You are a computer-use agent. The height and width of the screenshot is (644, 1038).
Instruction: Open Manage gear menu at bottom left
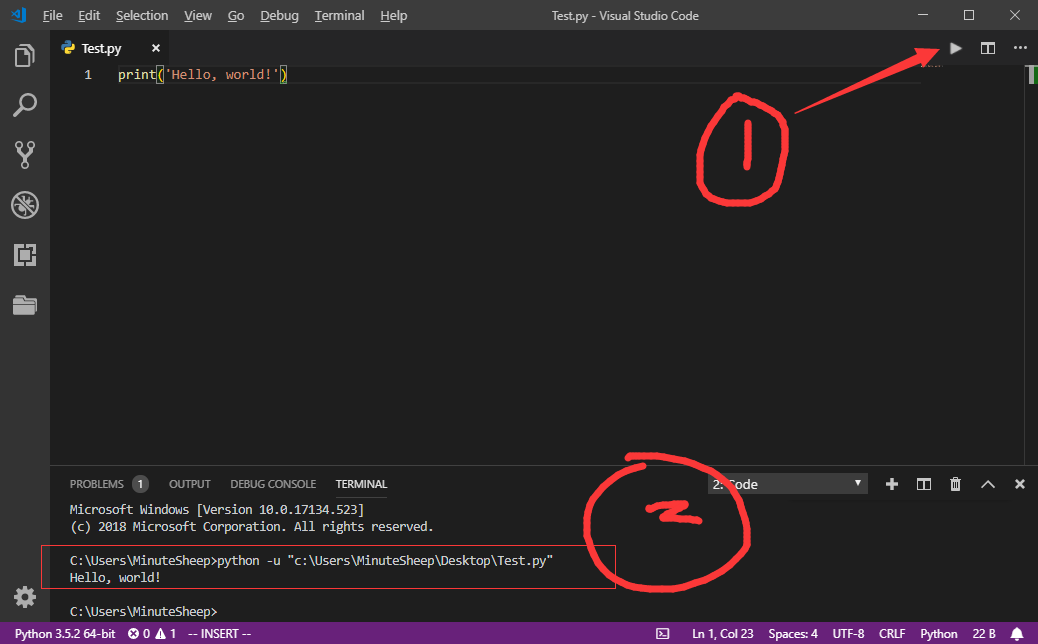click(x=24, y=597)
